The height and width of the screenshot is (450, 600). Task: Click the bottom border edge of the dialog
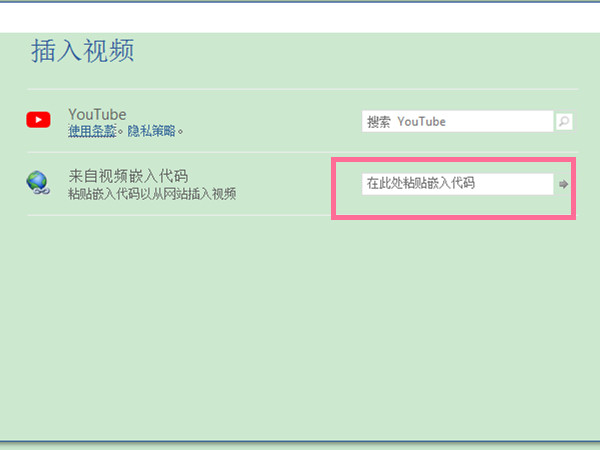[x=300, y=439]
